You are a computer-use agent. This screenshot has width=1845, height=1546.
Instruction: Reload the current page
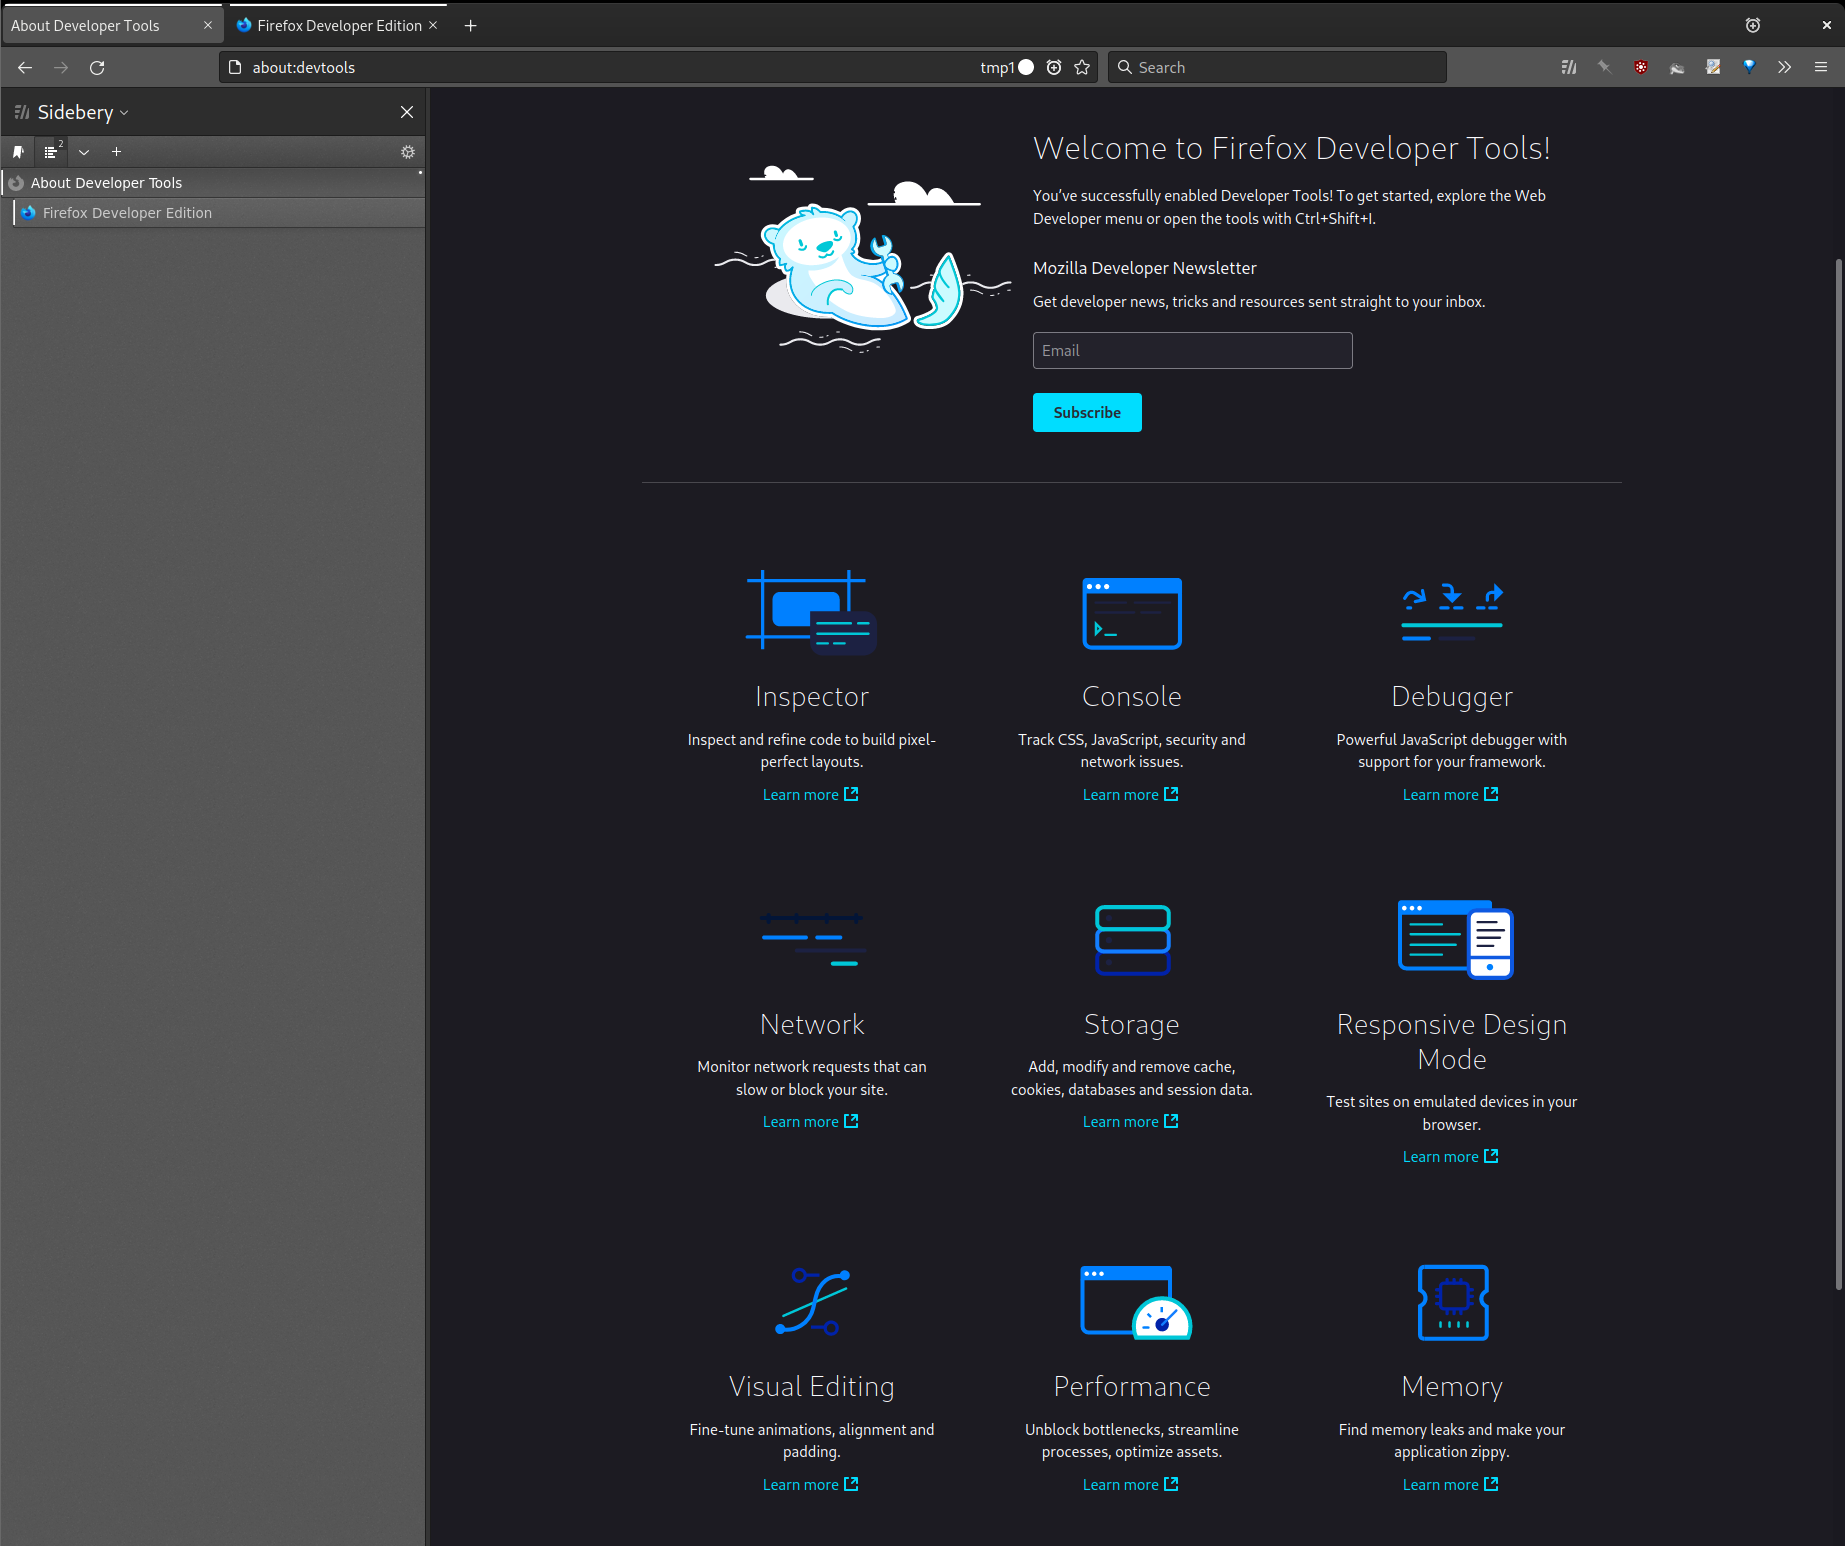(97, 67)
